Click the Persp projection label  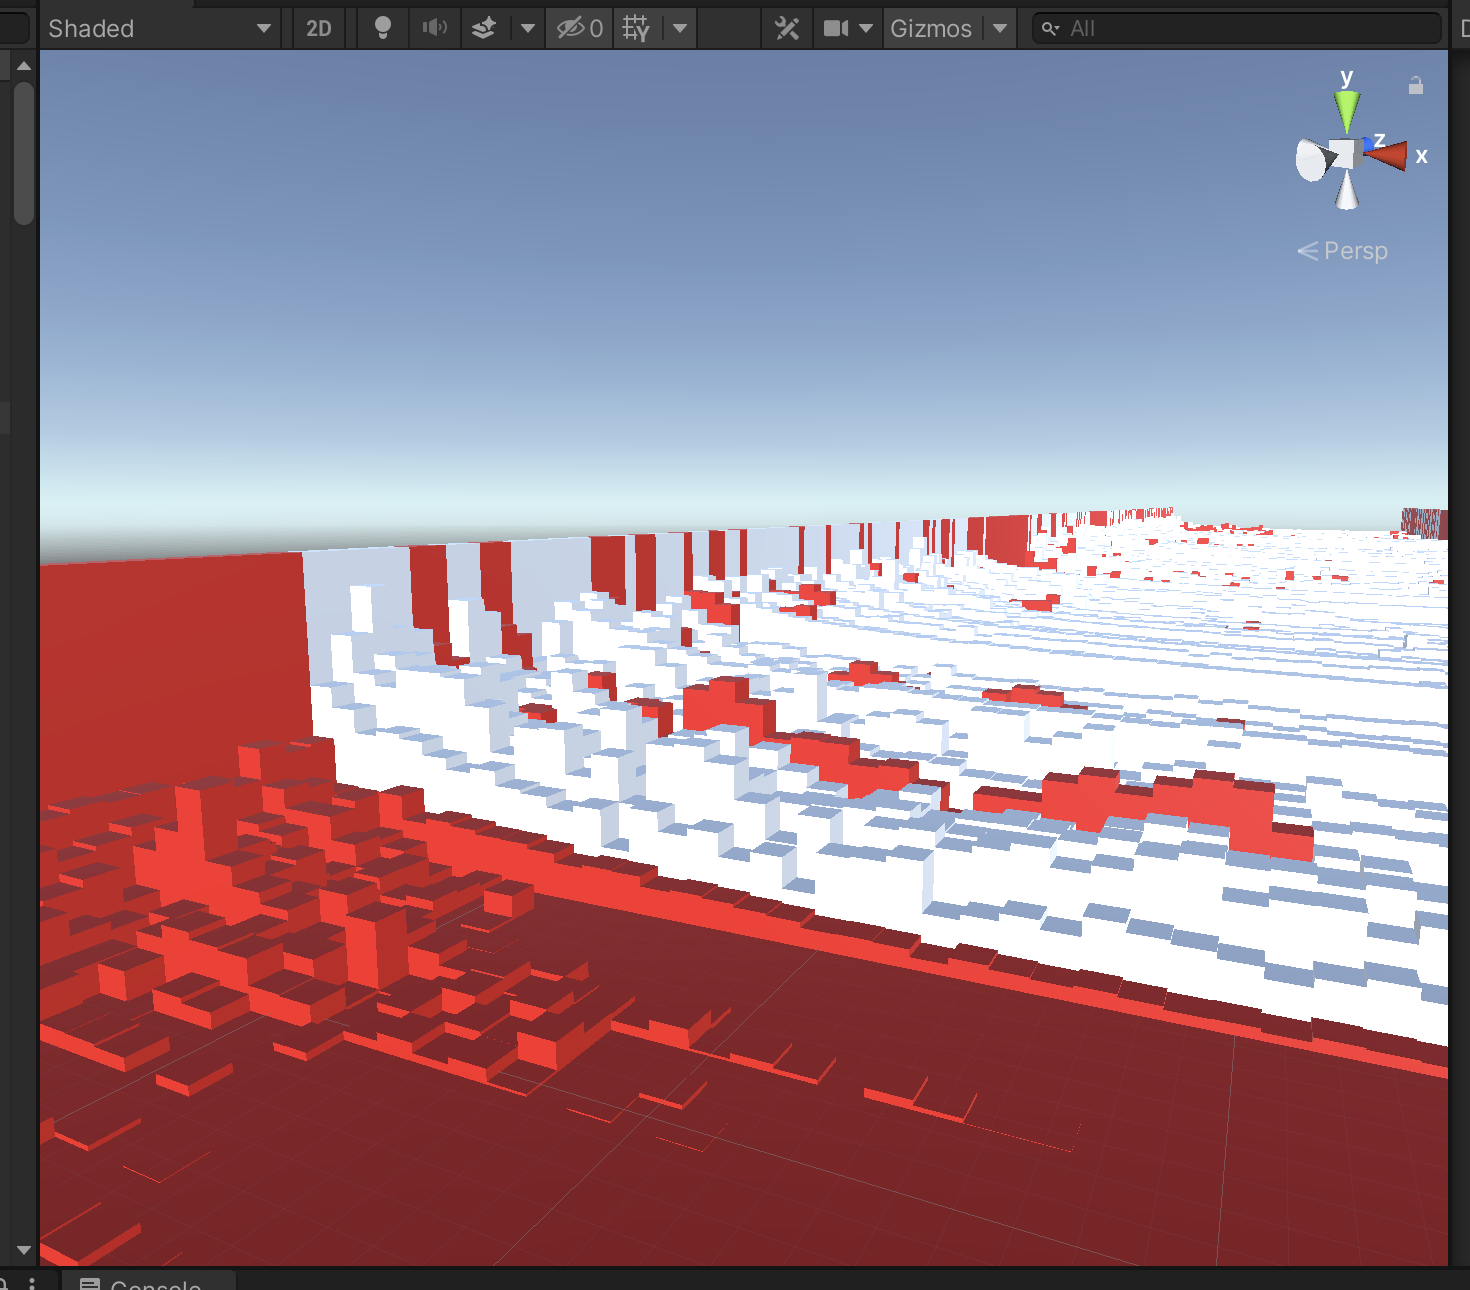pos(1354,251)
